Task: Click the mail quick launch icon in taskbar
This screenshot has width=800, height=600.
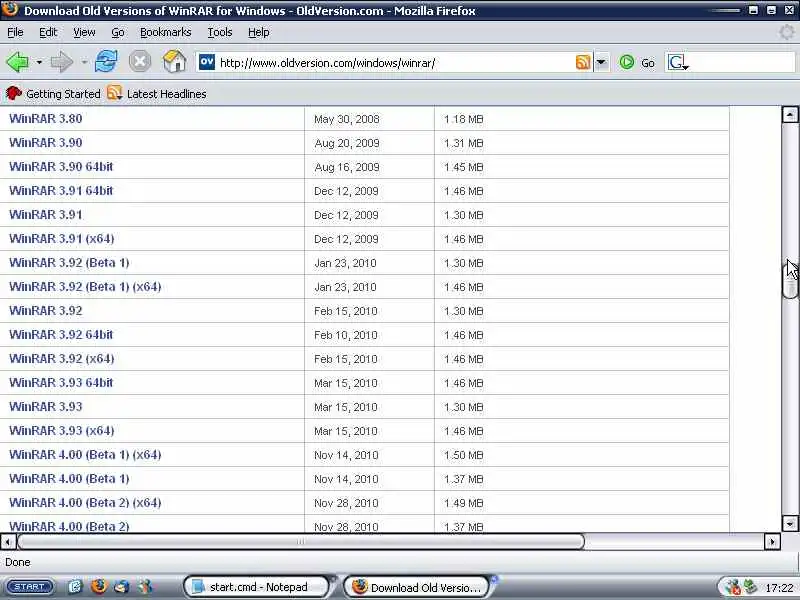Action: click(x=122, y=587)
